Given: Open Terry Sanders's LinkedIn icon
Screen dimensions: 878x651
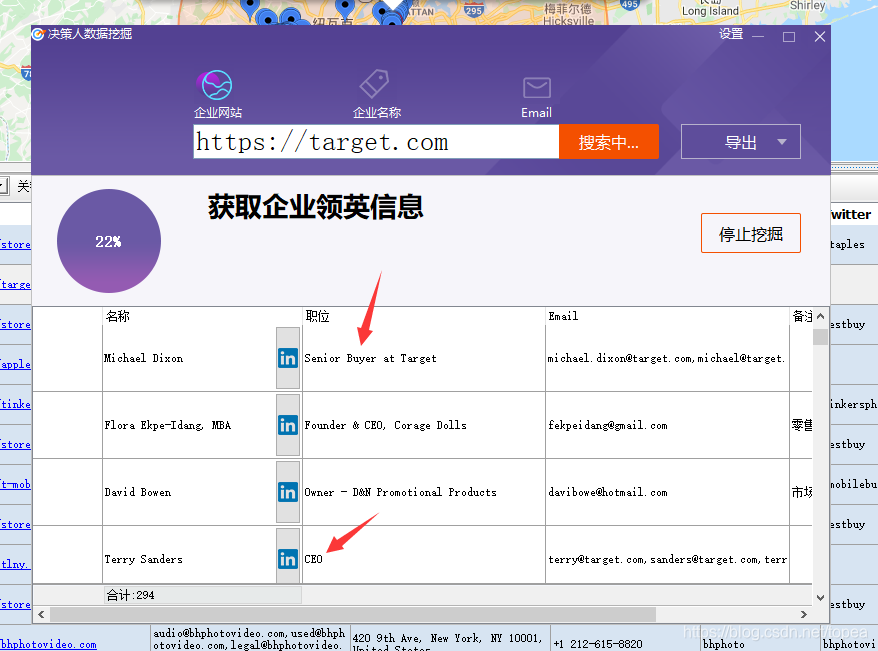Looking at the screenshot, I should (x=288, y=559).
